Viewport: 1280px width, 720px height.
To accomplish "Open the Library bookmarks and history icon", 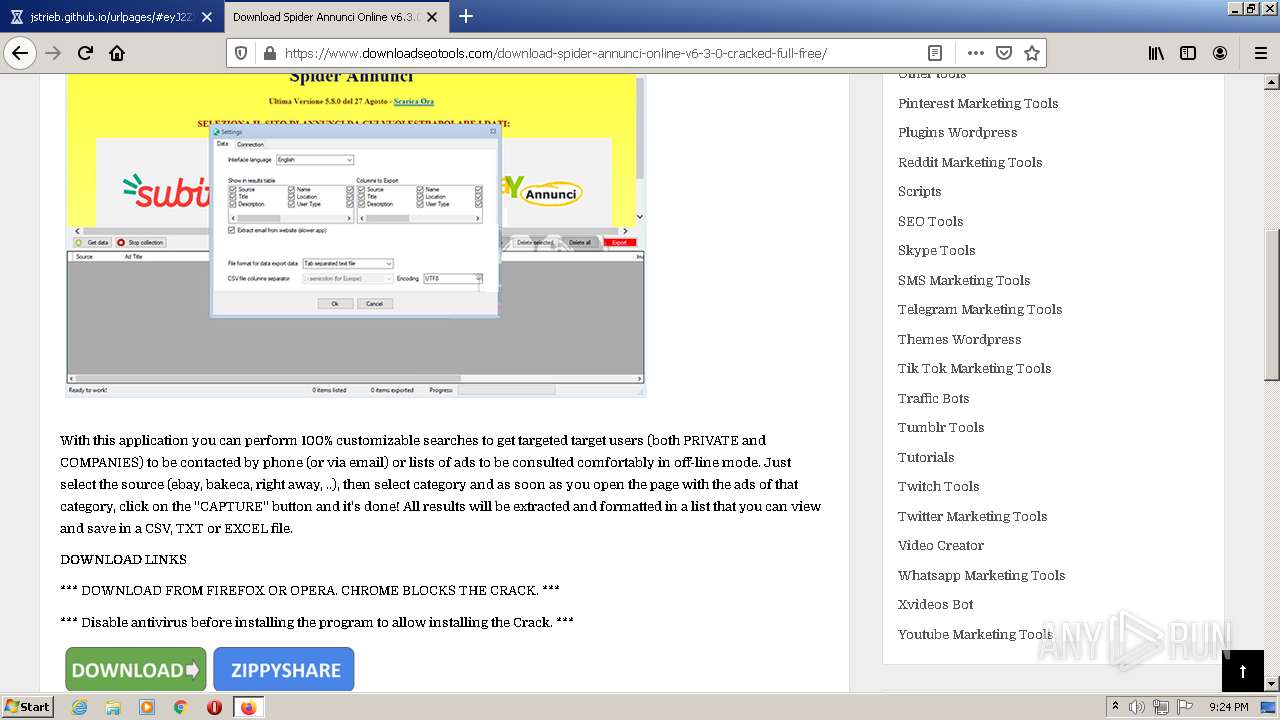I will point(1156,53).
